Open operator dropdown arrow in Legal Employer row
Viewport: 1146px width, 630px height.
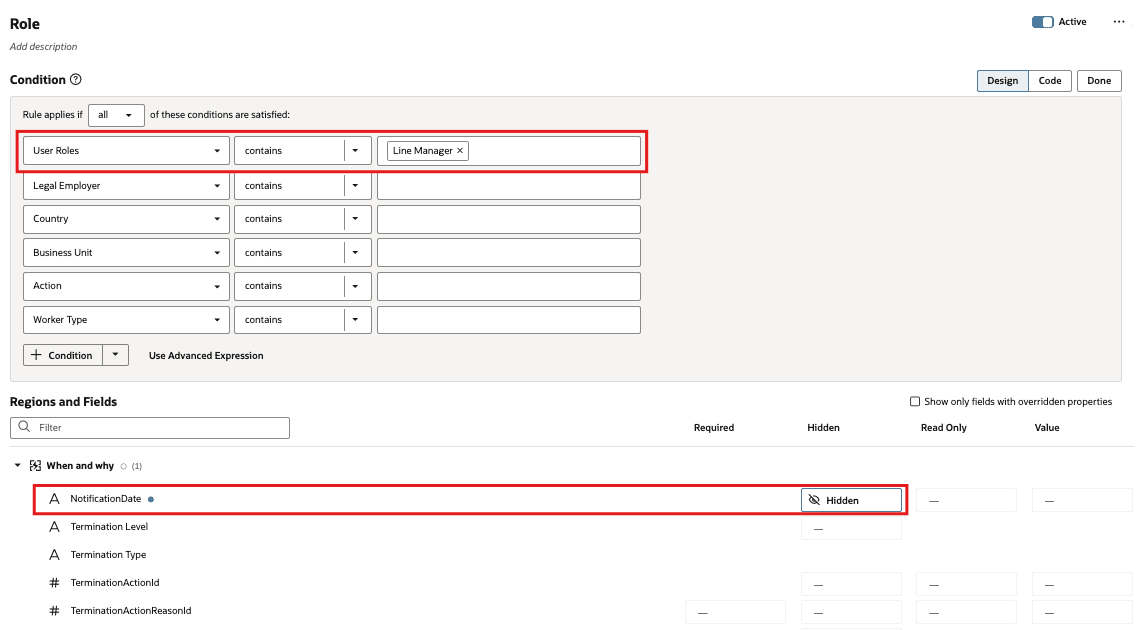356,186
